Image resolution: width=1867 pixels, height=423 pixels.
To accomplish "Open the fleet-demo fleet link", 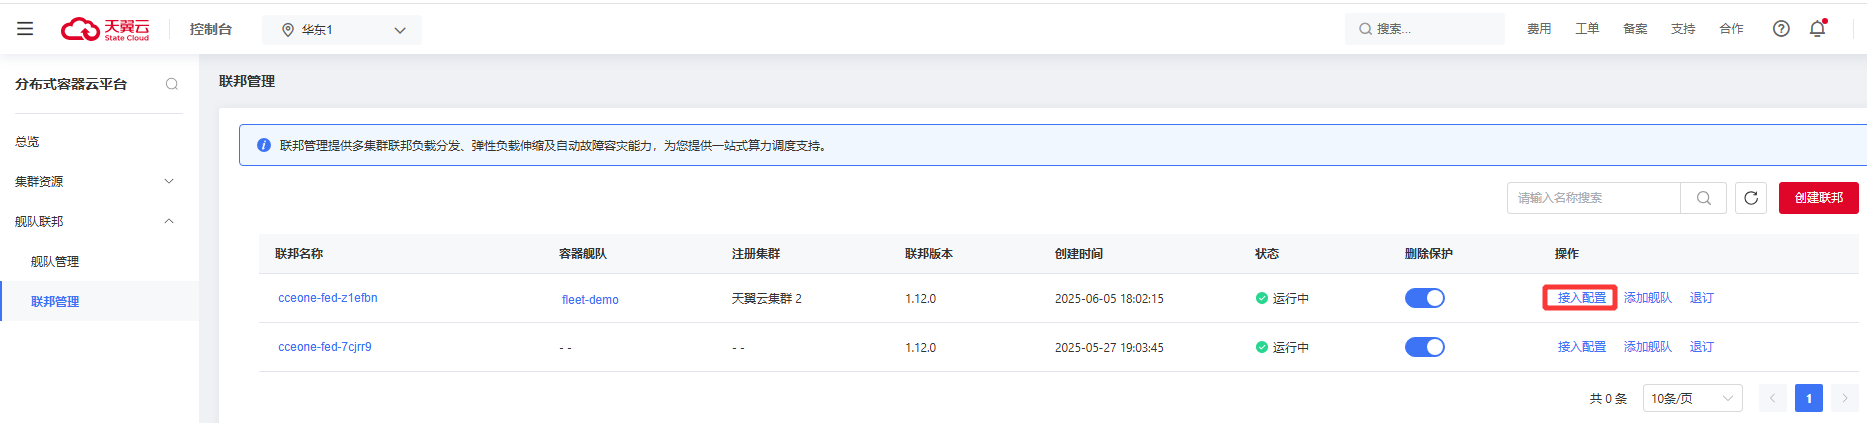I will click(x=590, y=300).
